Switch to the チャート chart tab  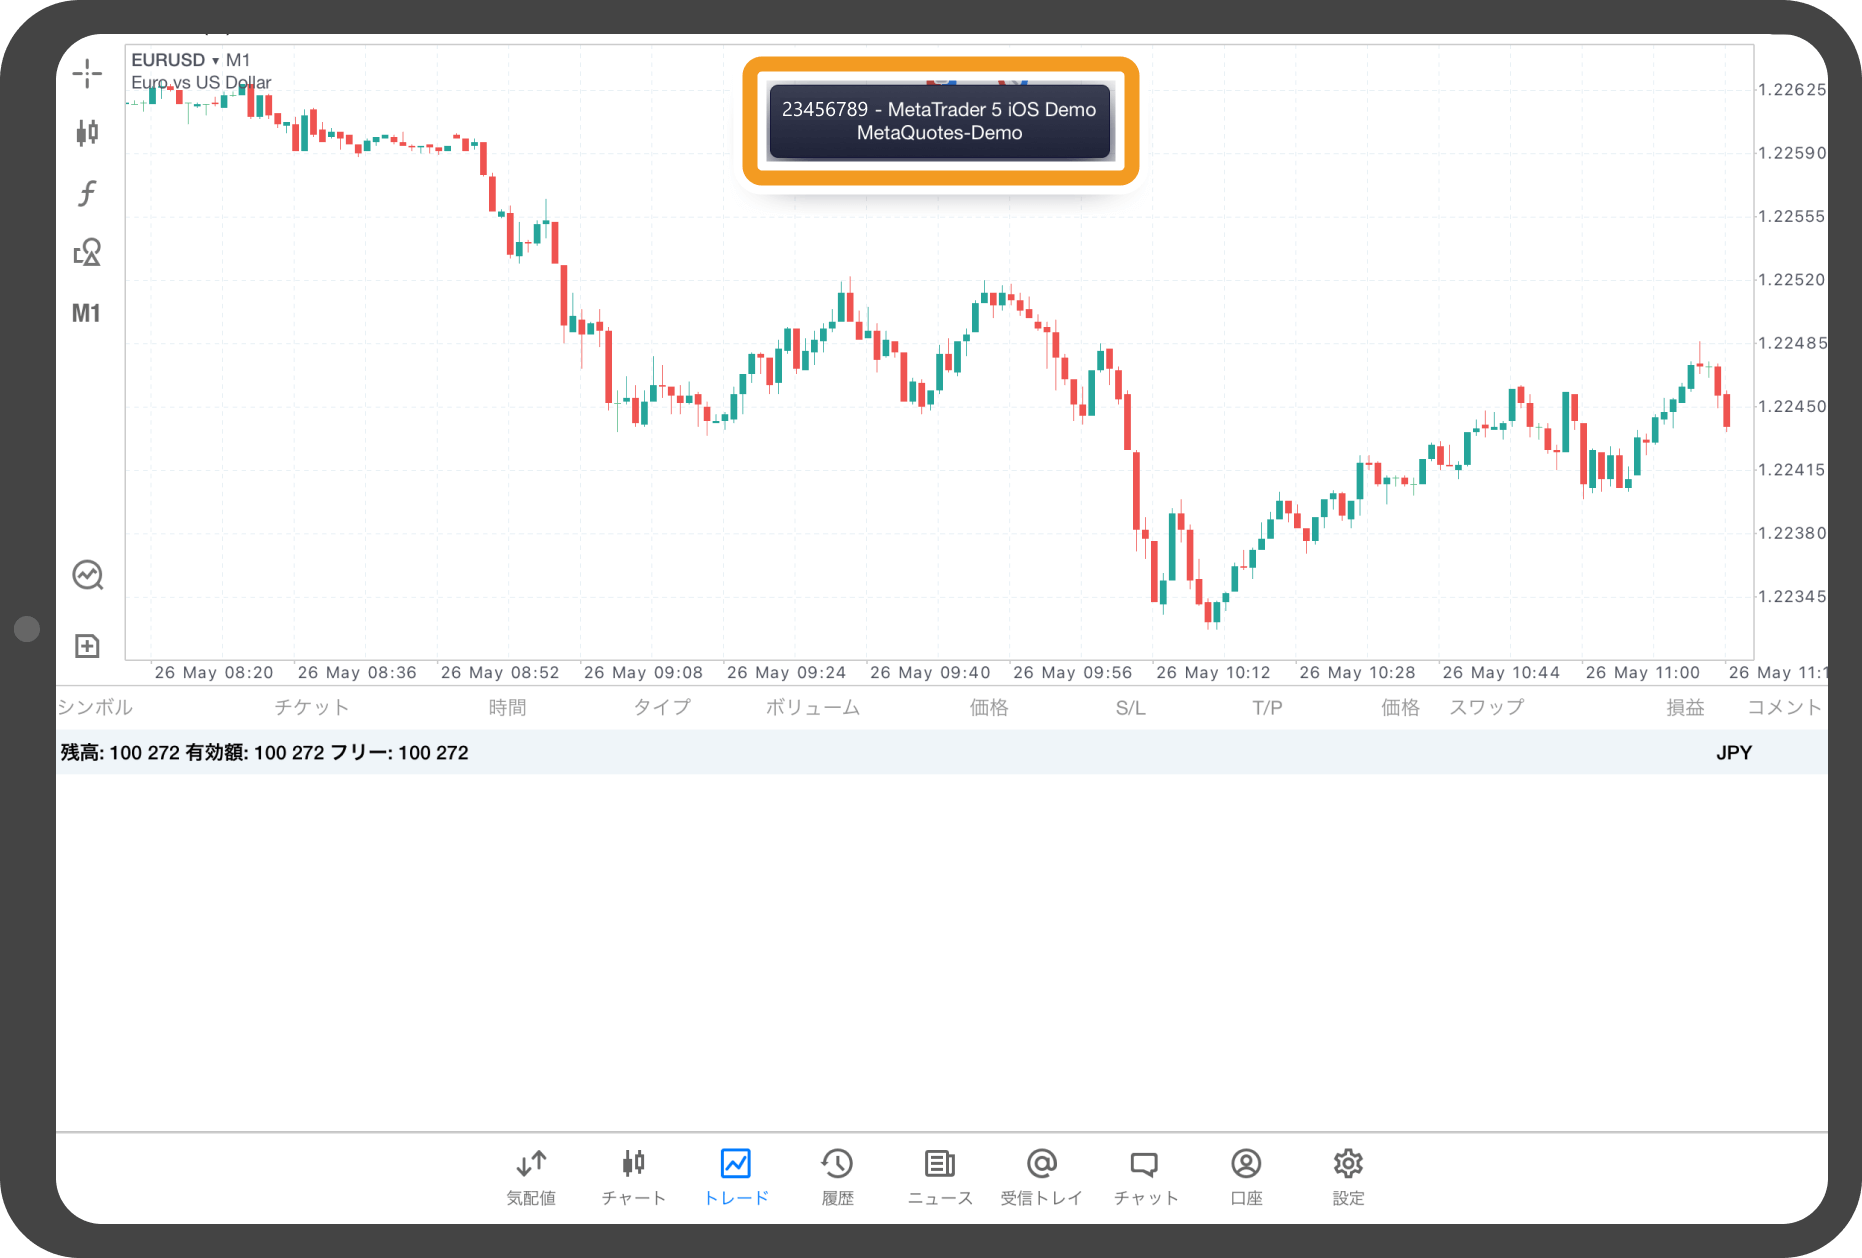(633, 1176)
